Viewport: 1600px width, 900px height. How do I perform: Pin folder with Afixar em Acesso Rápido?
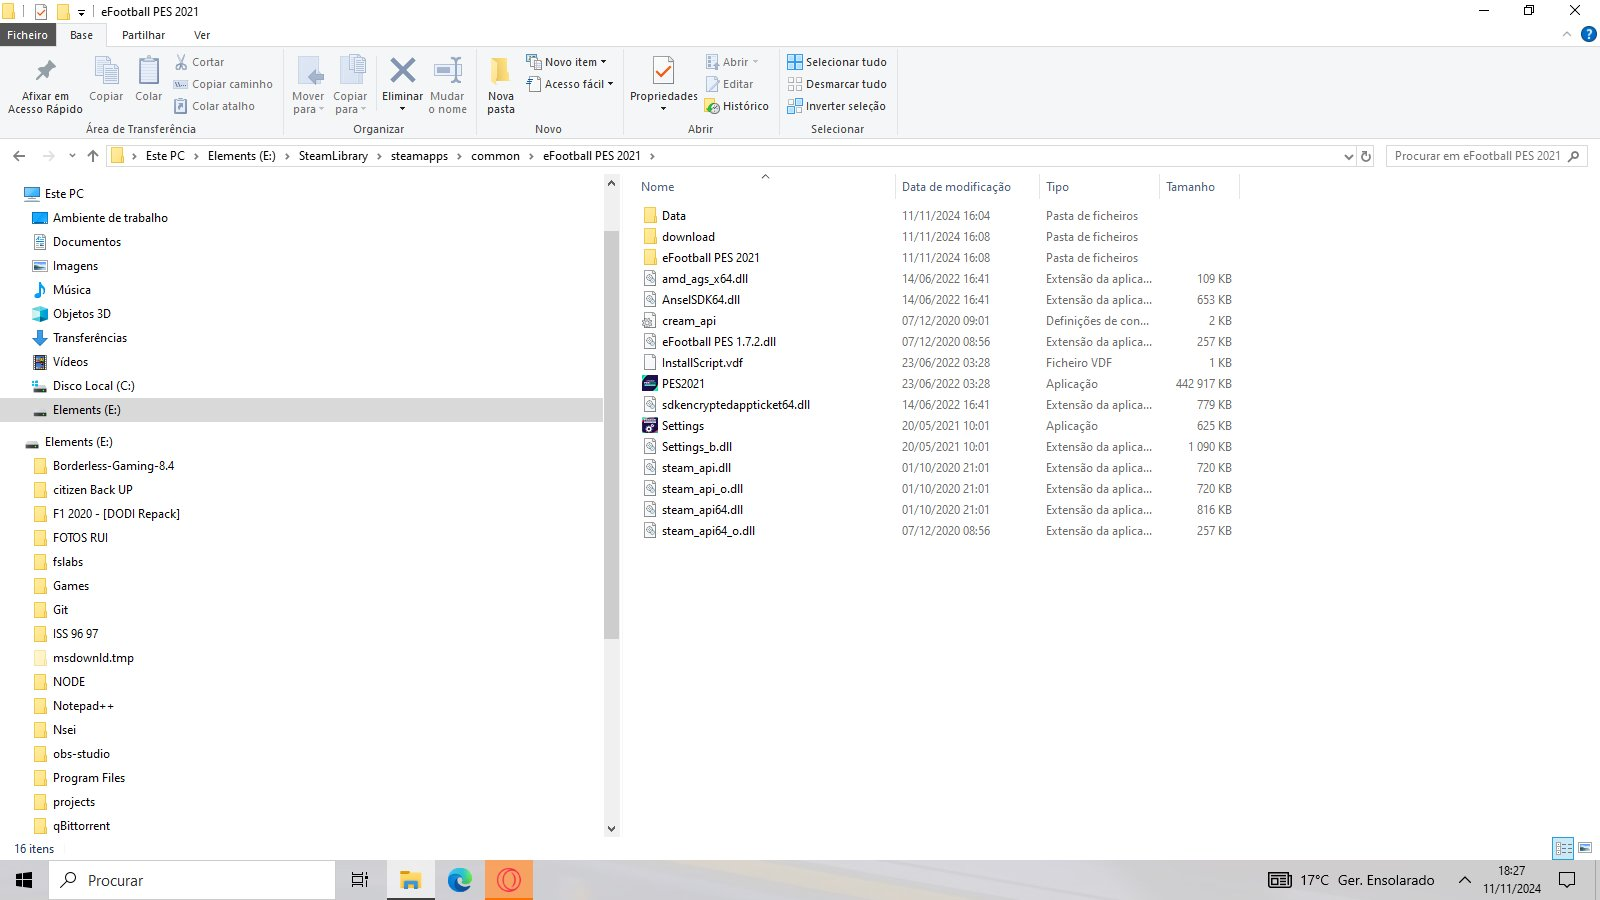(x=45, y=86)
